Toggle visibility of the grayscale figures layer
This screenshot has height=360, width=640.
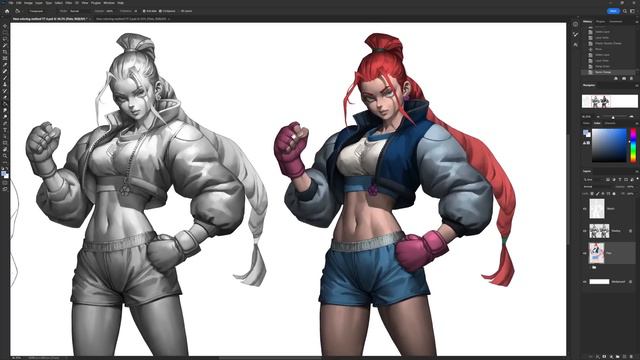pos(584,231)
